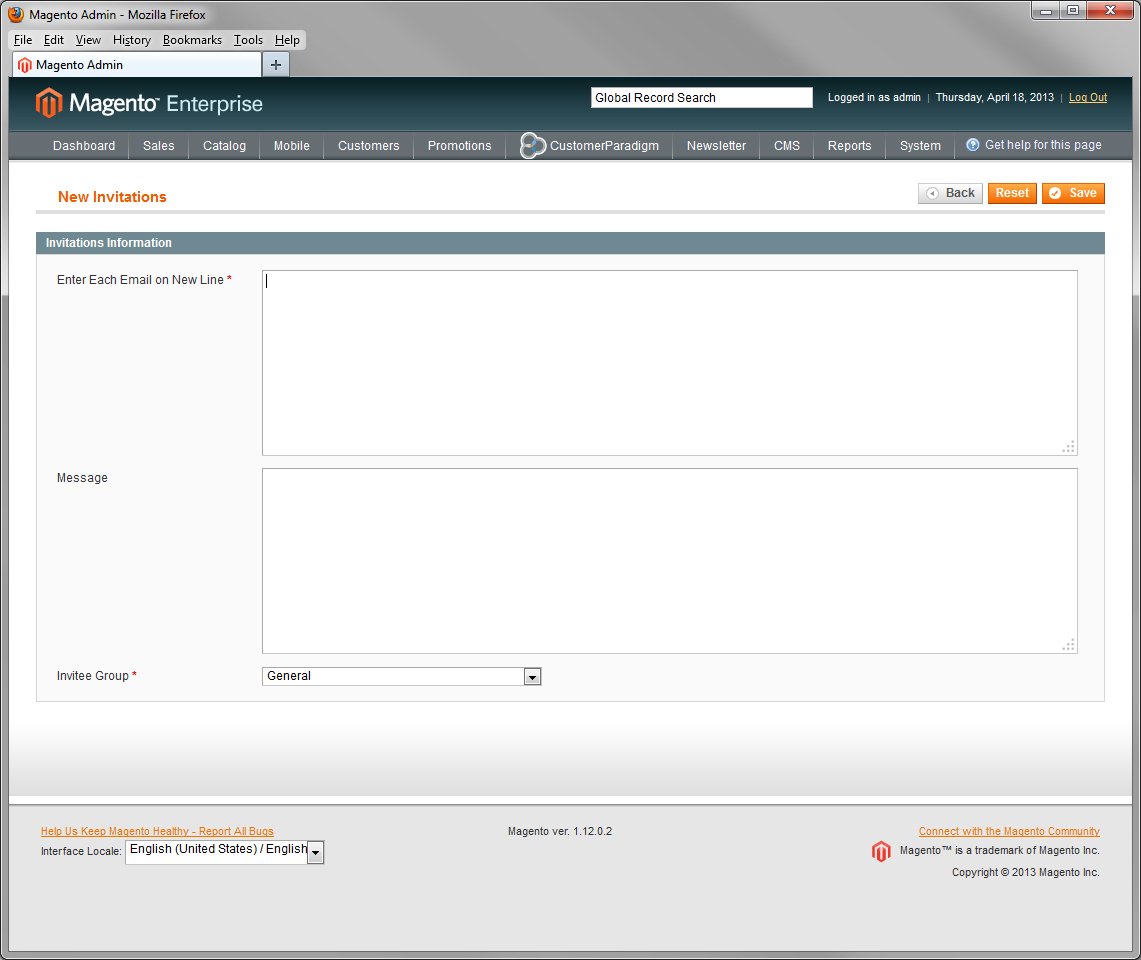Image resolution: width=1141 pixels, height=960 pixels.
Task: Expand the Invitee Group dropdown
Action: pyautogui.click(x=533, y=677)
